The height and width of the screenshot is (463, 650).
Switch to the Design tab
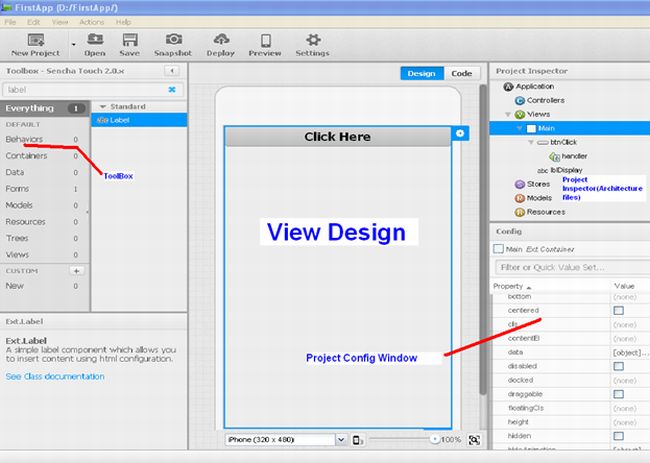pos(422,73)
